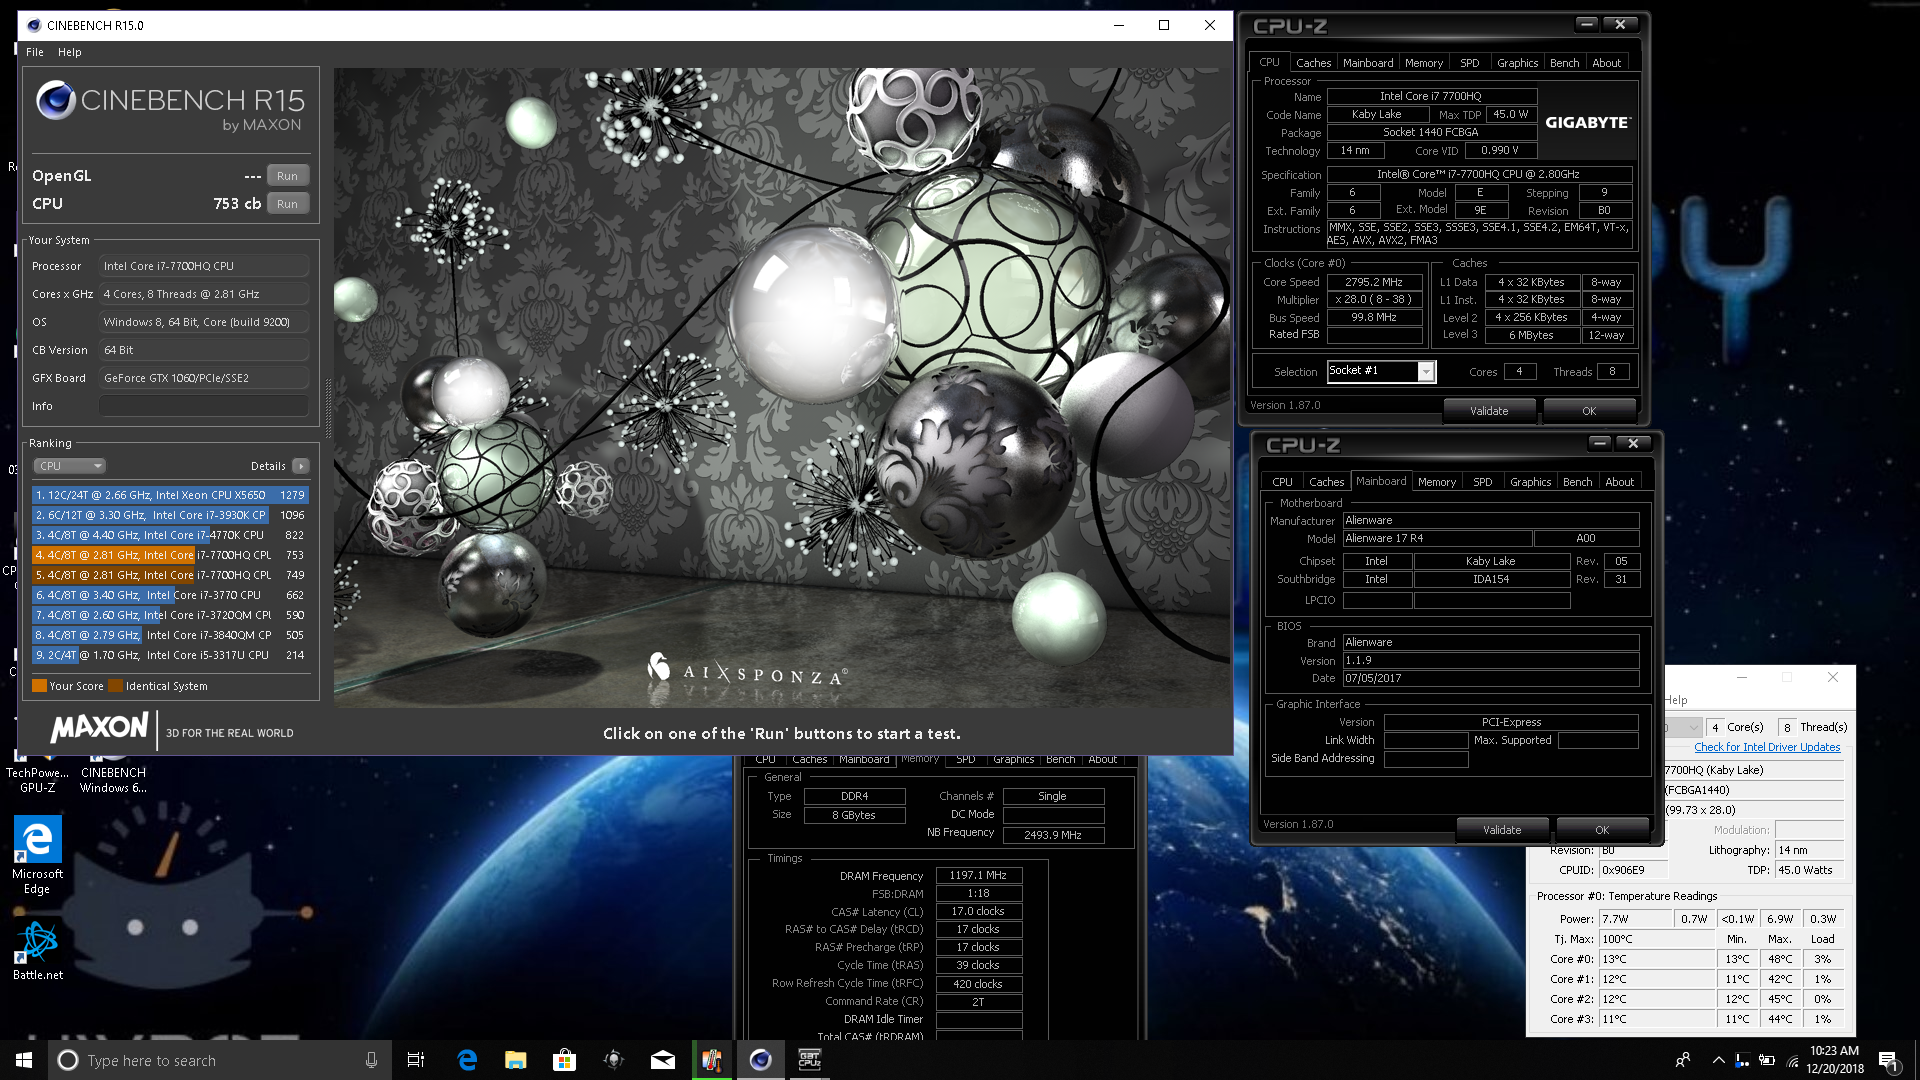Click the 1197.1 MHz DRAM Frequency value
Viewport: 1920px width, 1080px height.
tap(978, 875)
